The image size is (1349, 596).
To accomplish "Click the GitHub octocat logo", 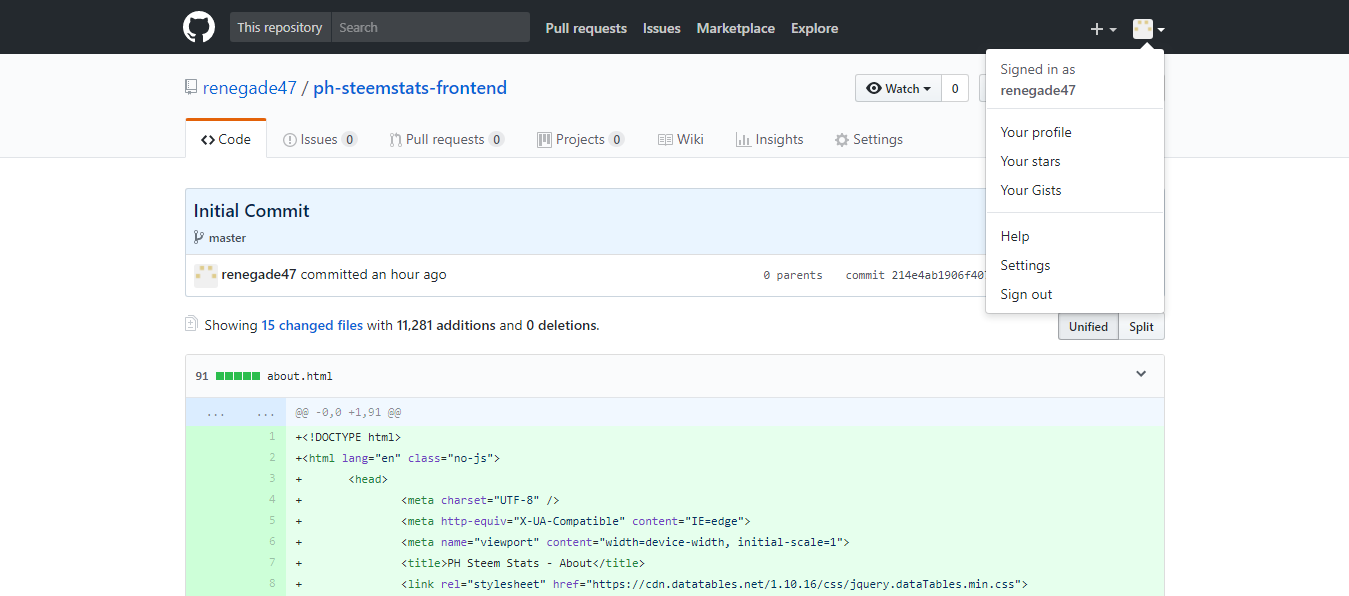I will click(199, 27).
